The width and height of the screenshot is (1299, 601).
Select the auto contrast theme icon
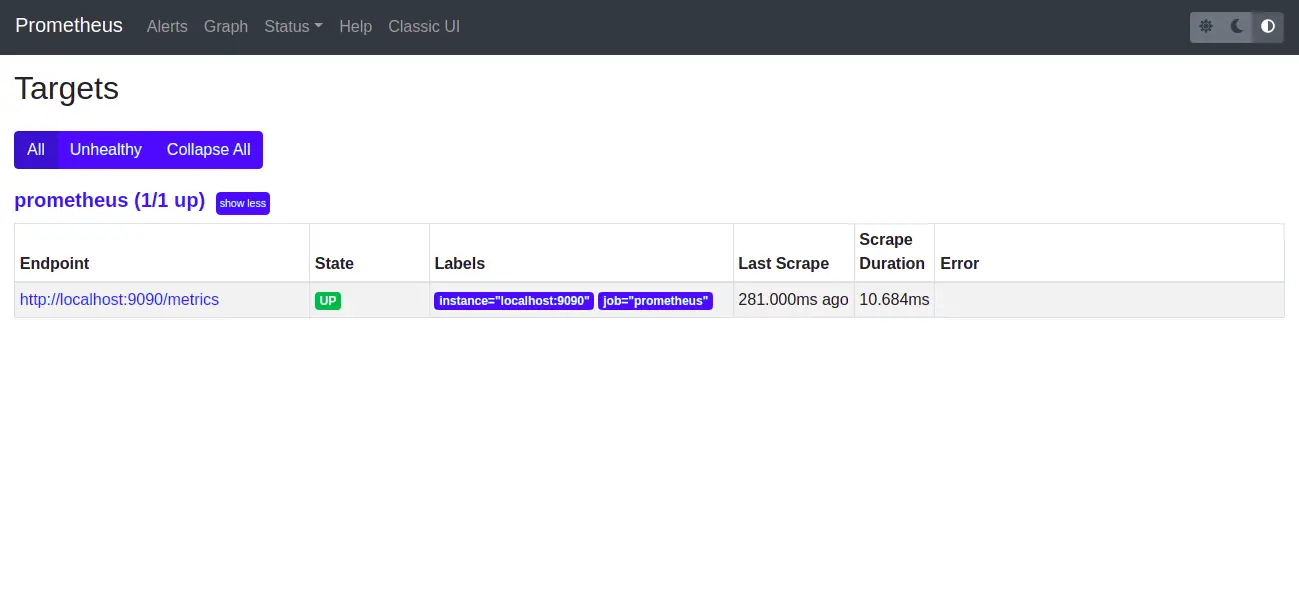tap(1268, 27)
